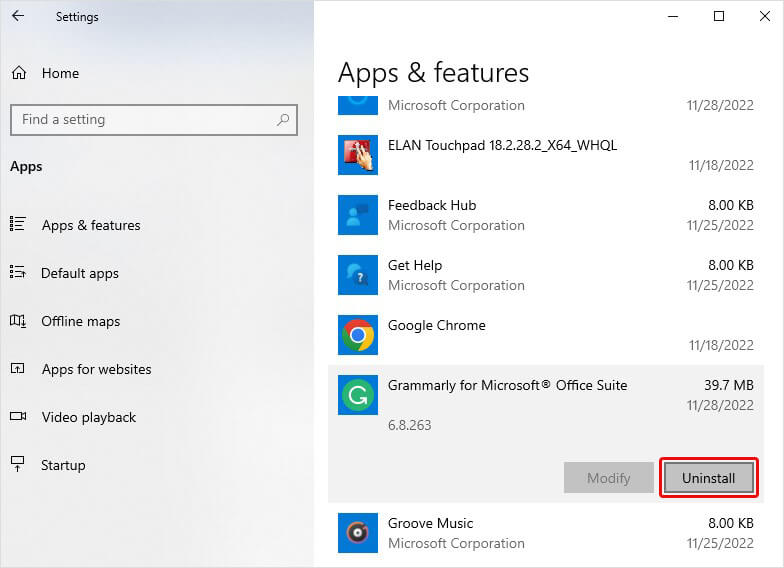Click the back arrow in Settings
Viewport: 784px width, 568px height.
tap(18, 16)
